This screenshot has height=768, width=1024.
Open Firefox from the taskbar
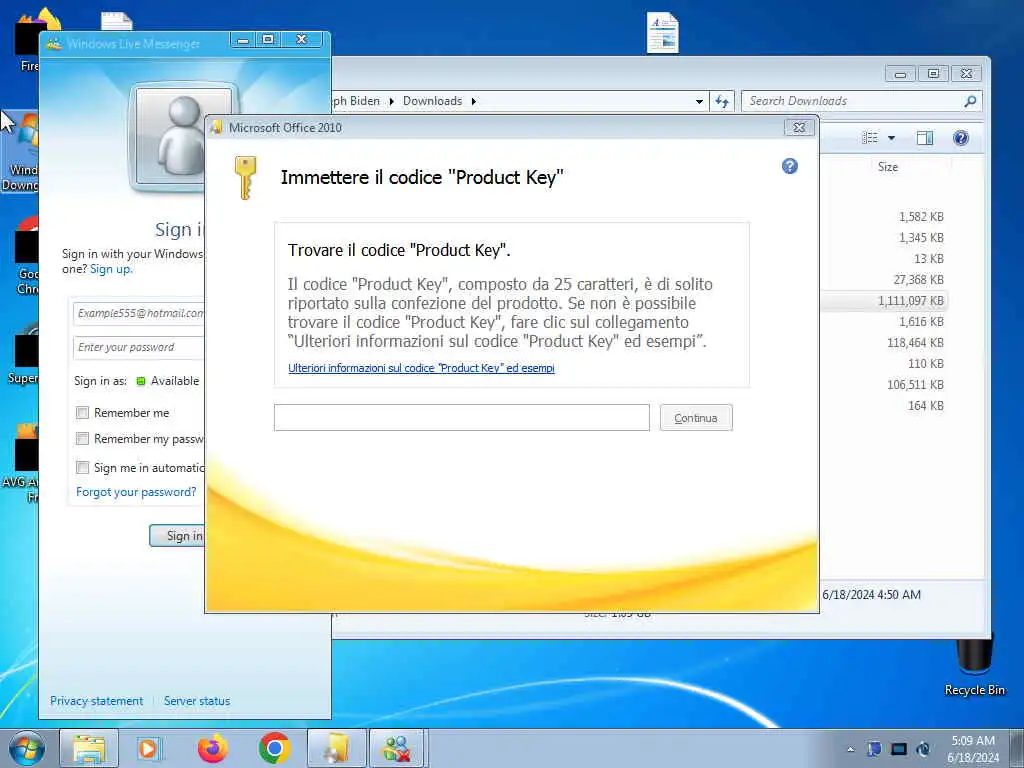point(212,748)
